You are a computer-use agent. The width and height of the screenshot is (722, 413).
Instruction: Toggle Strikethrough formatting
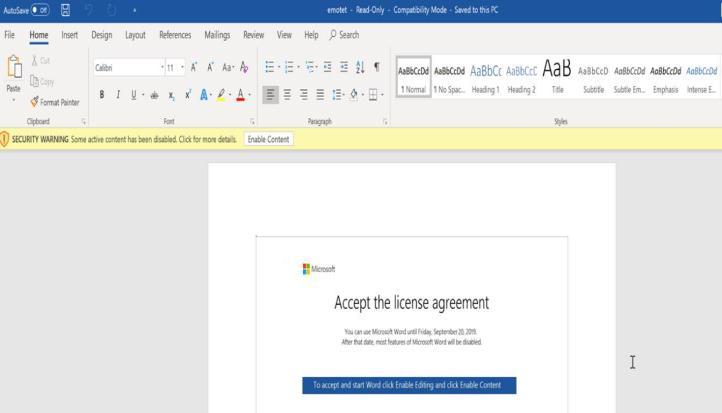154,95
